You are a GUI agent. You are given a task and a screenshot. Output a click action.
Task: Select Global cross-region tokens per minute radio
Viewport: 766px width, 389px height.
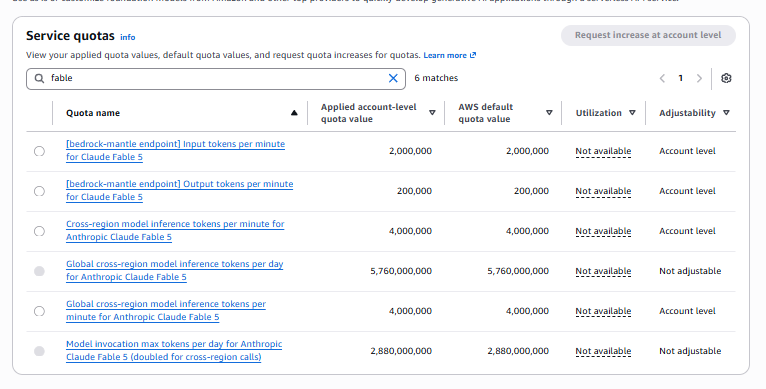pyautogui.click(x=39, y=311)
